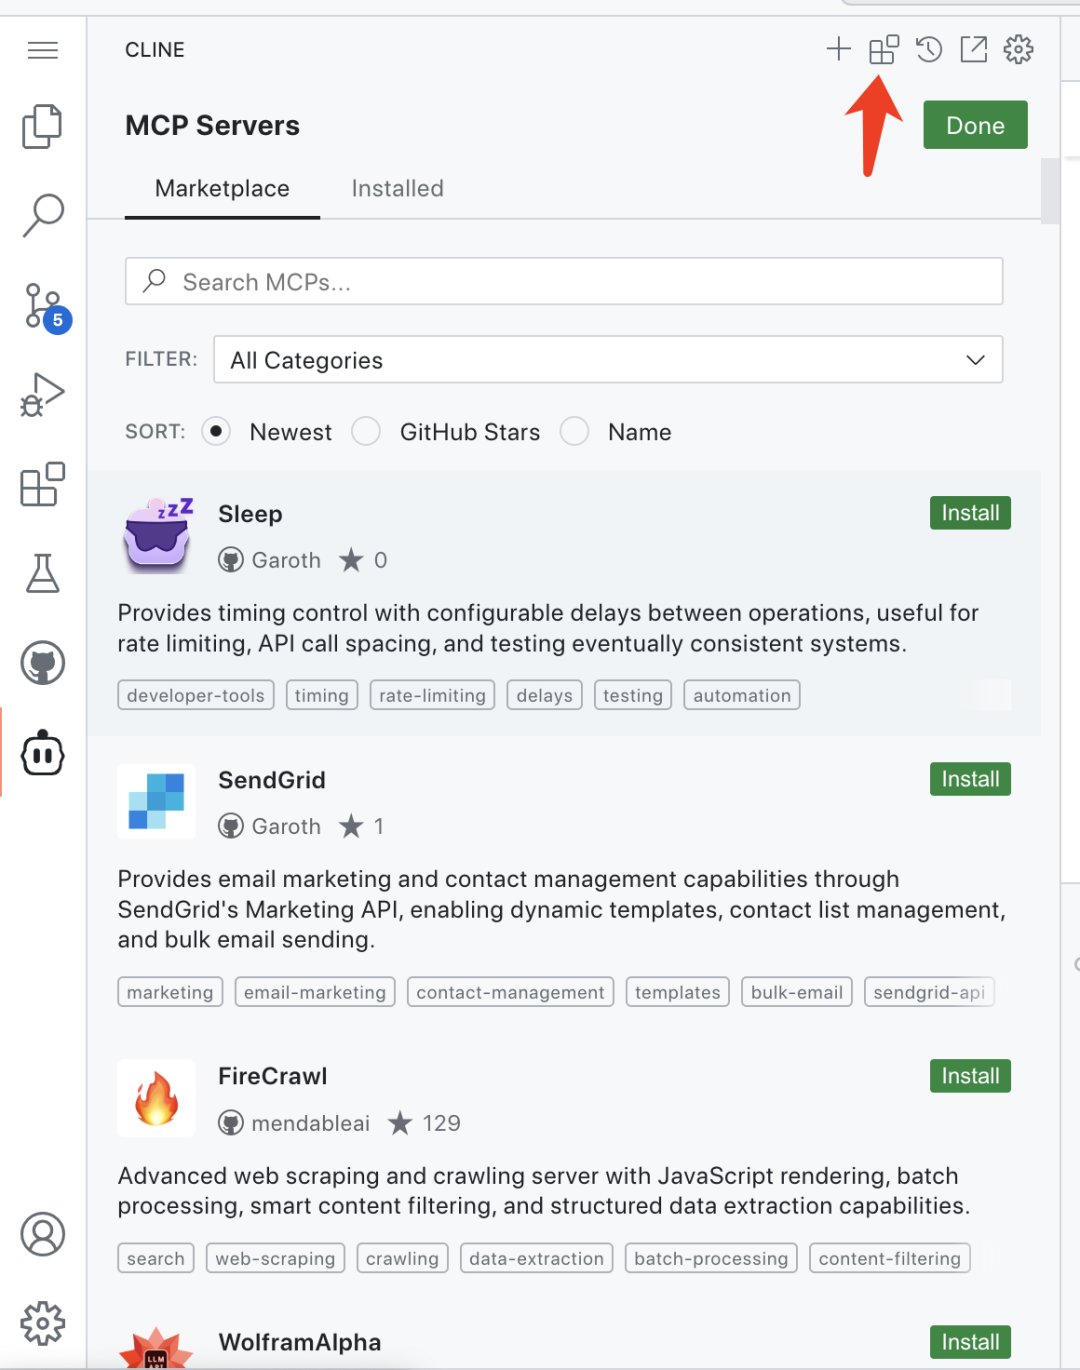Open the hamburger menu at top left

click(x=42, y=50)
